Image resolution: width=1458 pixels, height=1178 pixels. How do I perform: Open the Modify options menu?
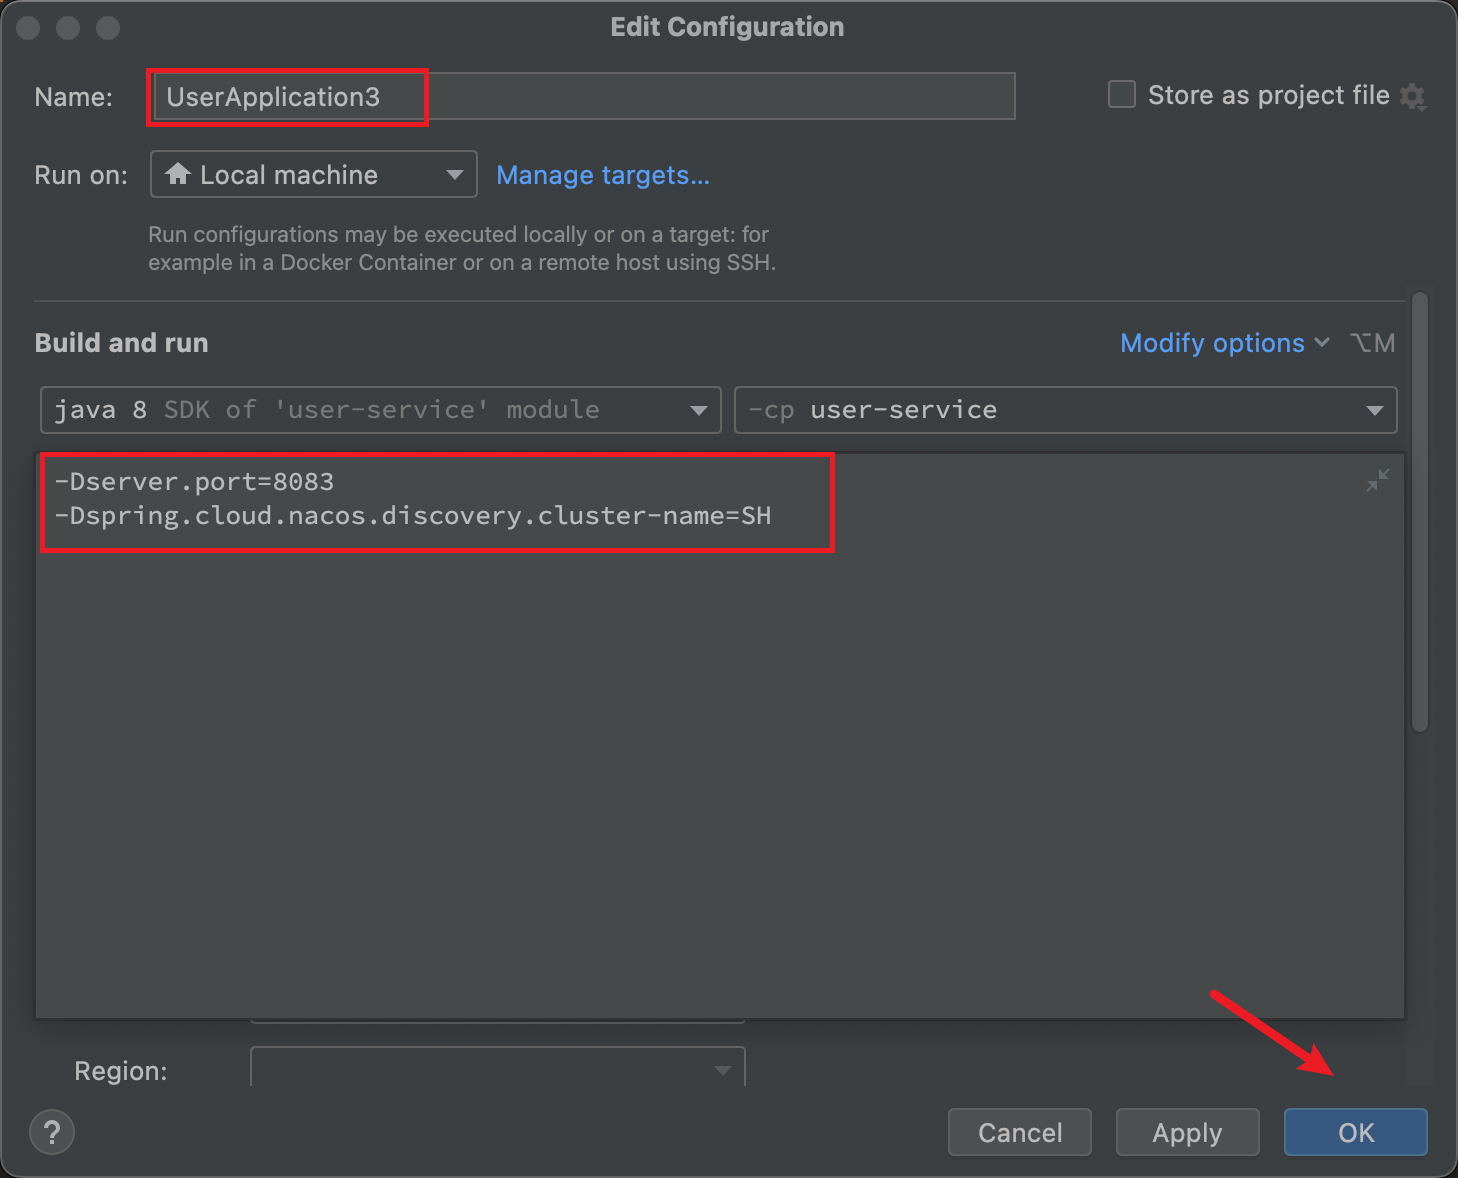[1212, 343]
